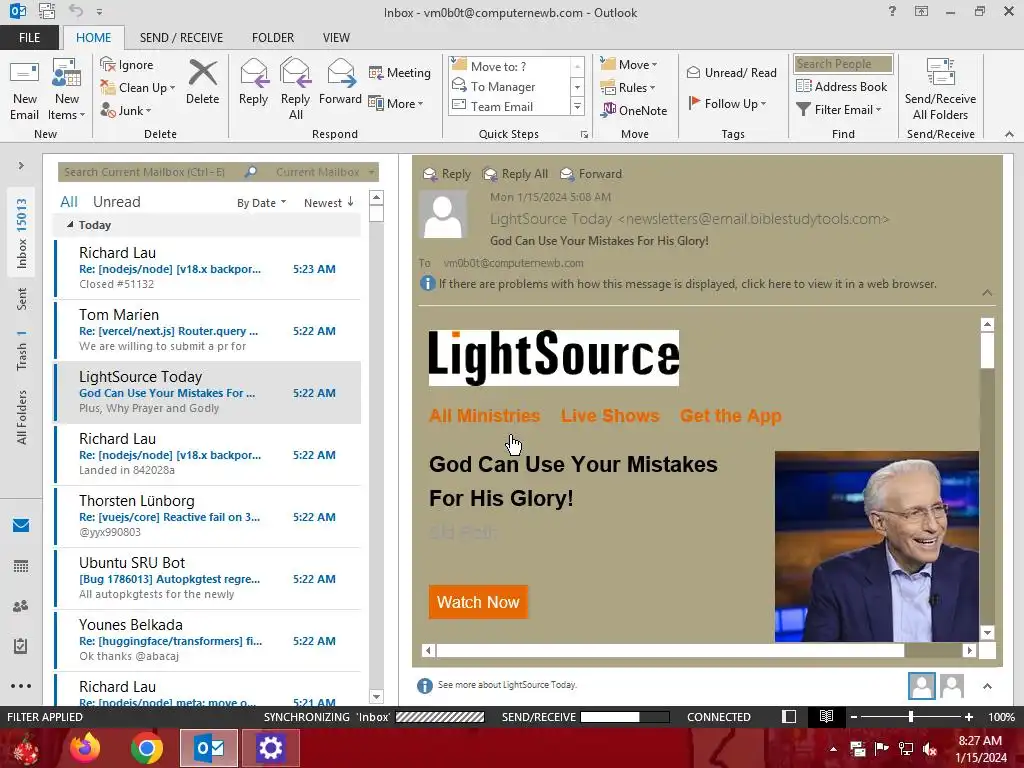Open Clean Up dropdown
This screenshot has height=768, width=1024.
coord(138,88)
